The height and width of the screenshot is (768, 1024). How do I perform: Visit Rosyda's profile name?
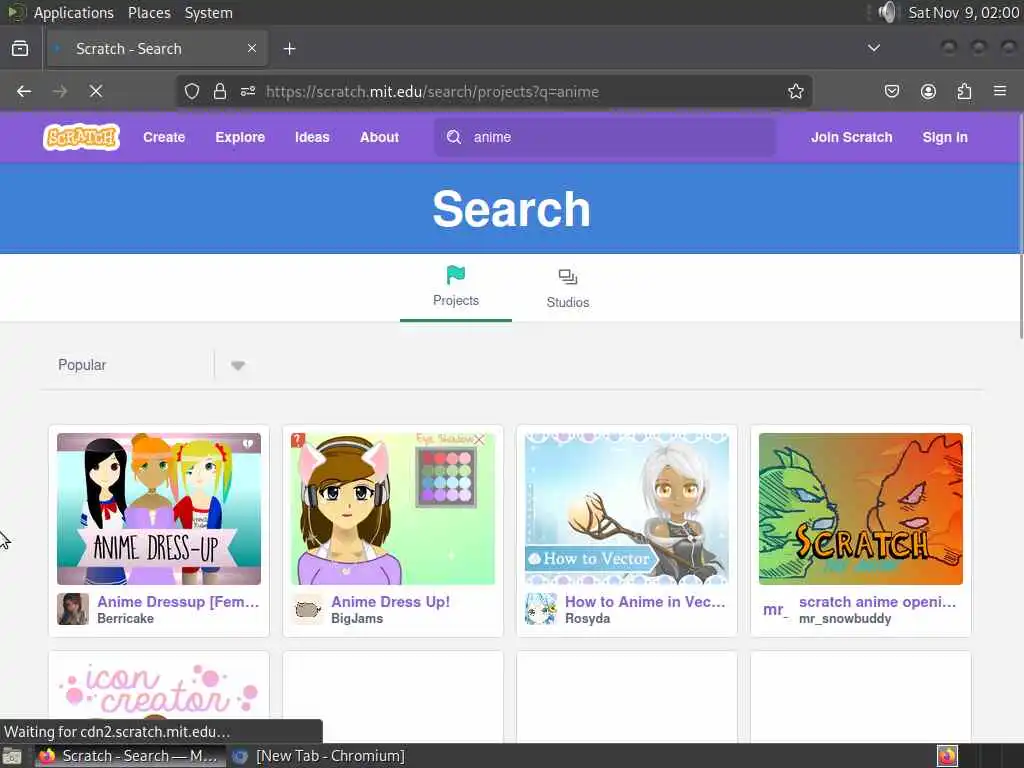pos(587,618)
